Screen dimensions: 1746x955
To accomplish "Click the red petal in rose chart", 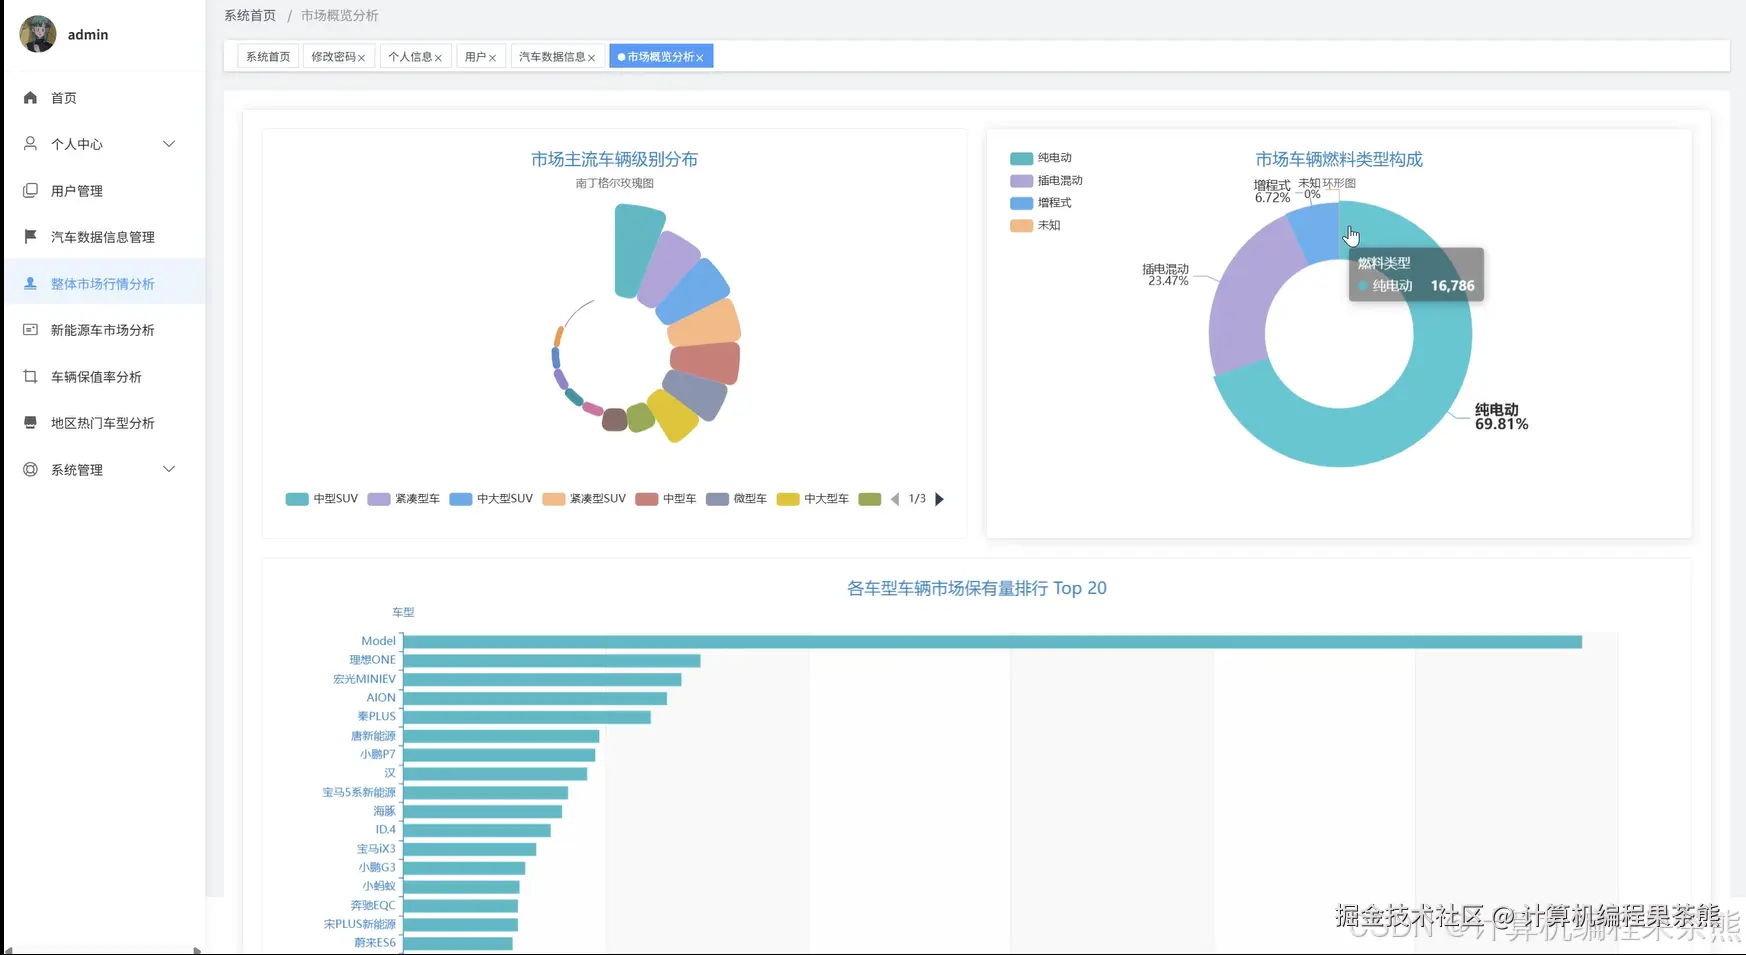I will pyautogui.click(x=706, y=363).
